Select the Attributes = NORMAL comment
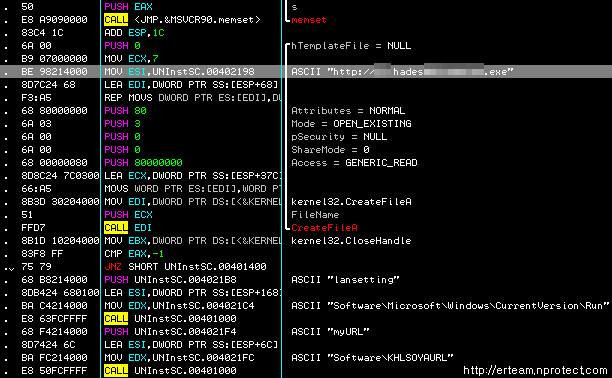This screenshot has height=378, width=612. coord(348,111)
